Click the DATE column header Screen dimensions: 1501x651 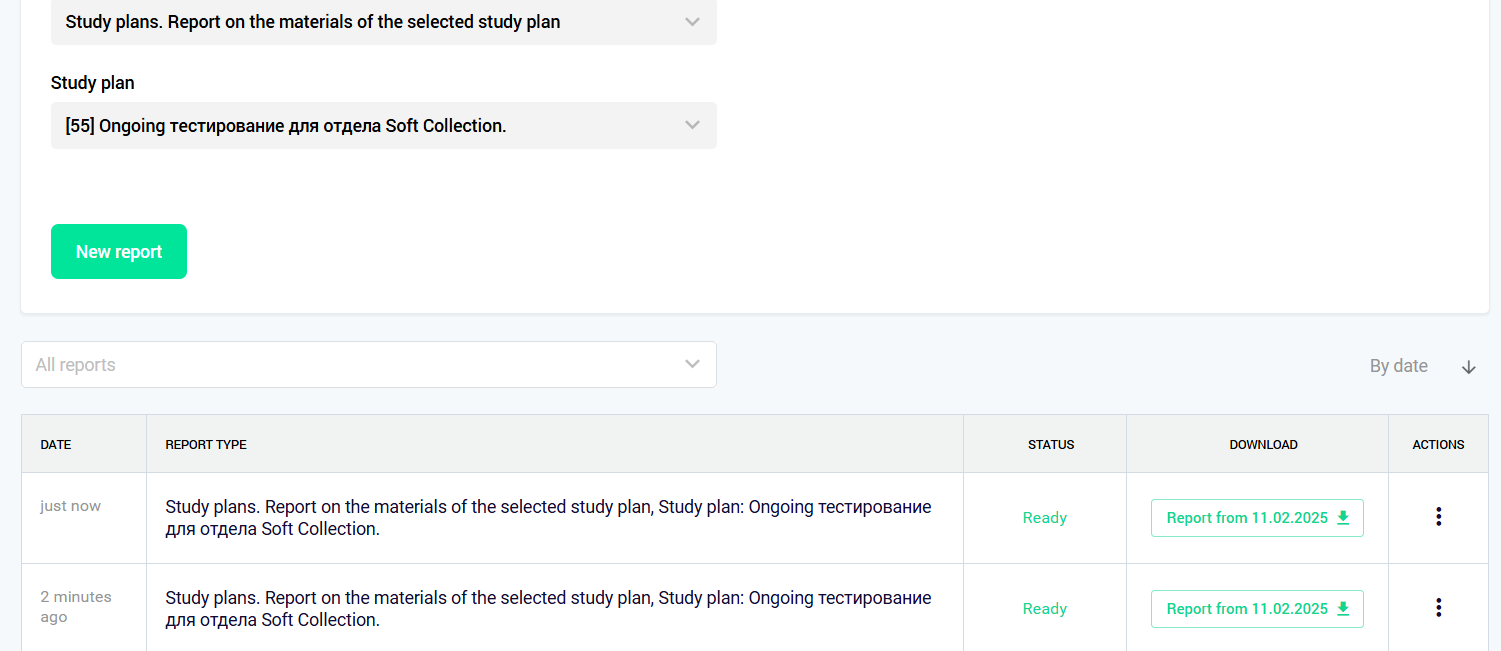(x=56, y=445)
